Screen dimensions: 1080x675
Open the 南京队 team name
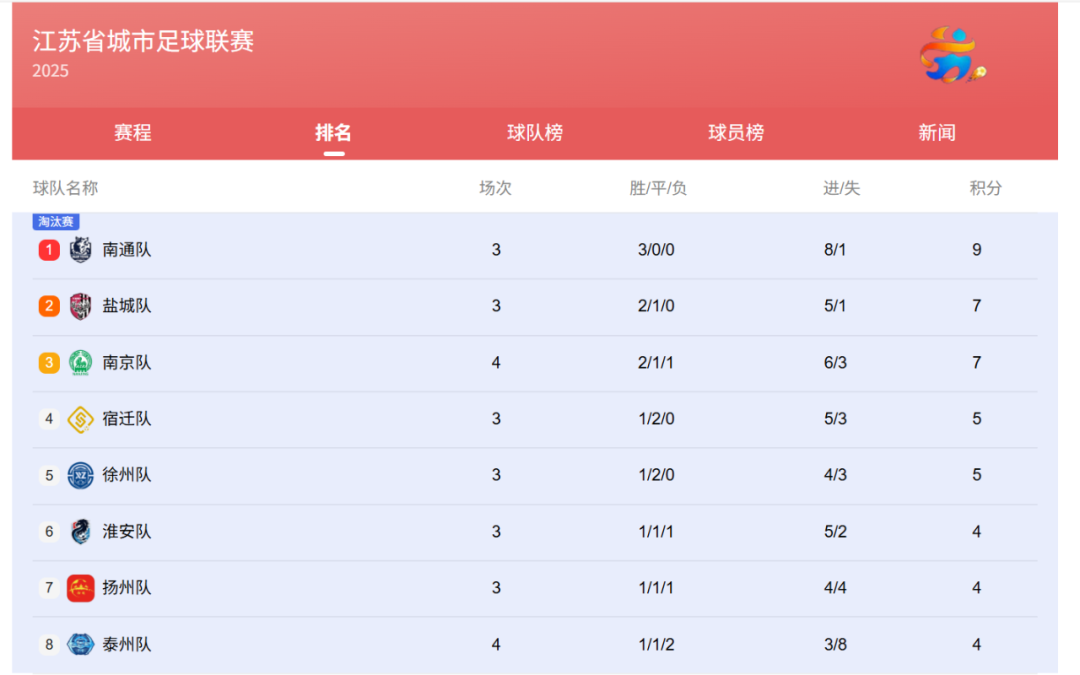click(127, 362)
